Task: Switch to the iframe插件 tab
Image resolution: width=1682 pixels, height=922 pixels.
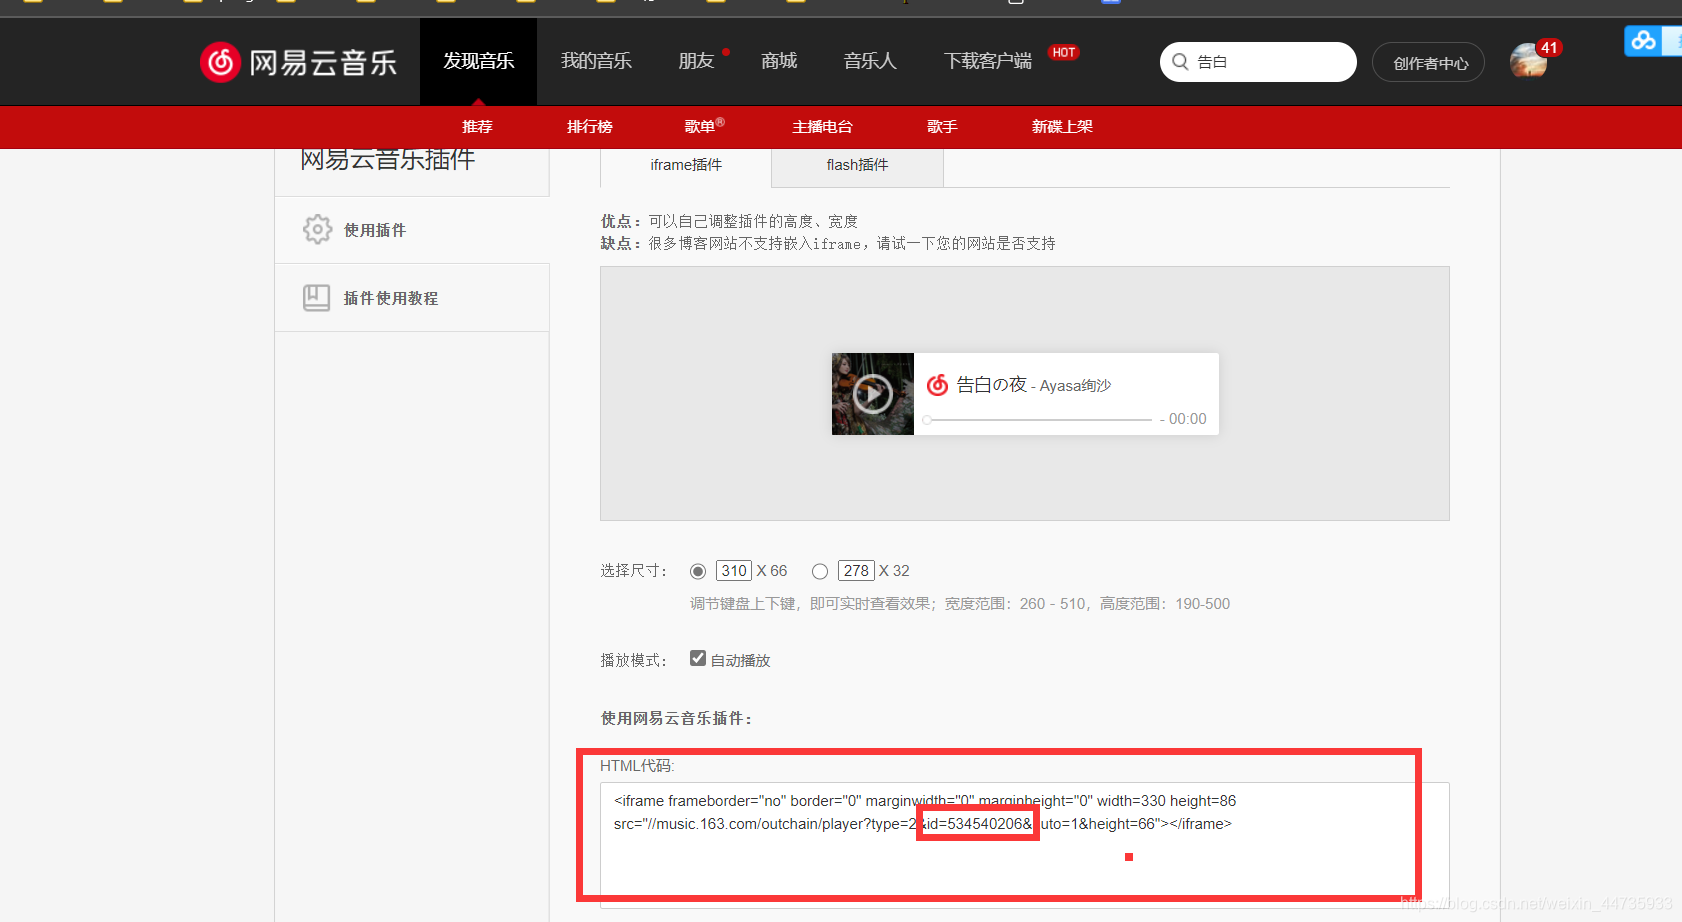Action: [686, 165]
